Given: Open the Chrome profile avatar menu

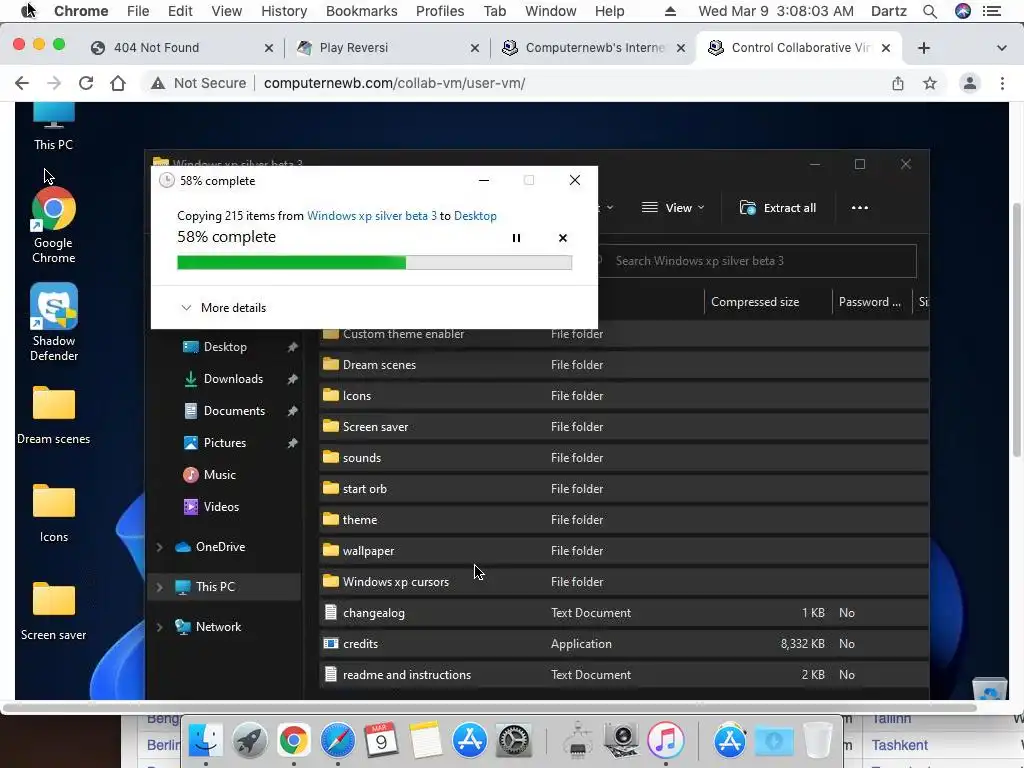Looking at the screenshot, I should [x=970, y=83].
